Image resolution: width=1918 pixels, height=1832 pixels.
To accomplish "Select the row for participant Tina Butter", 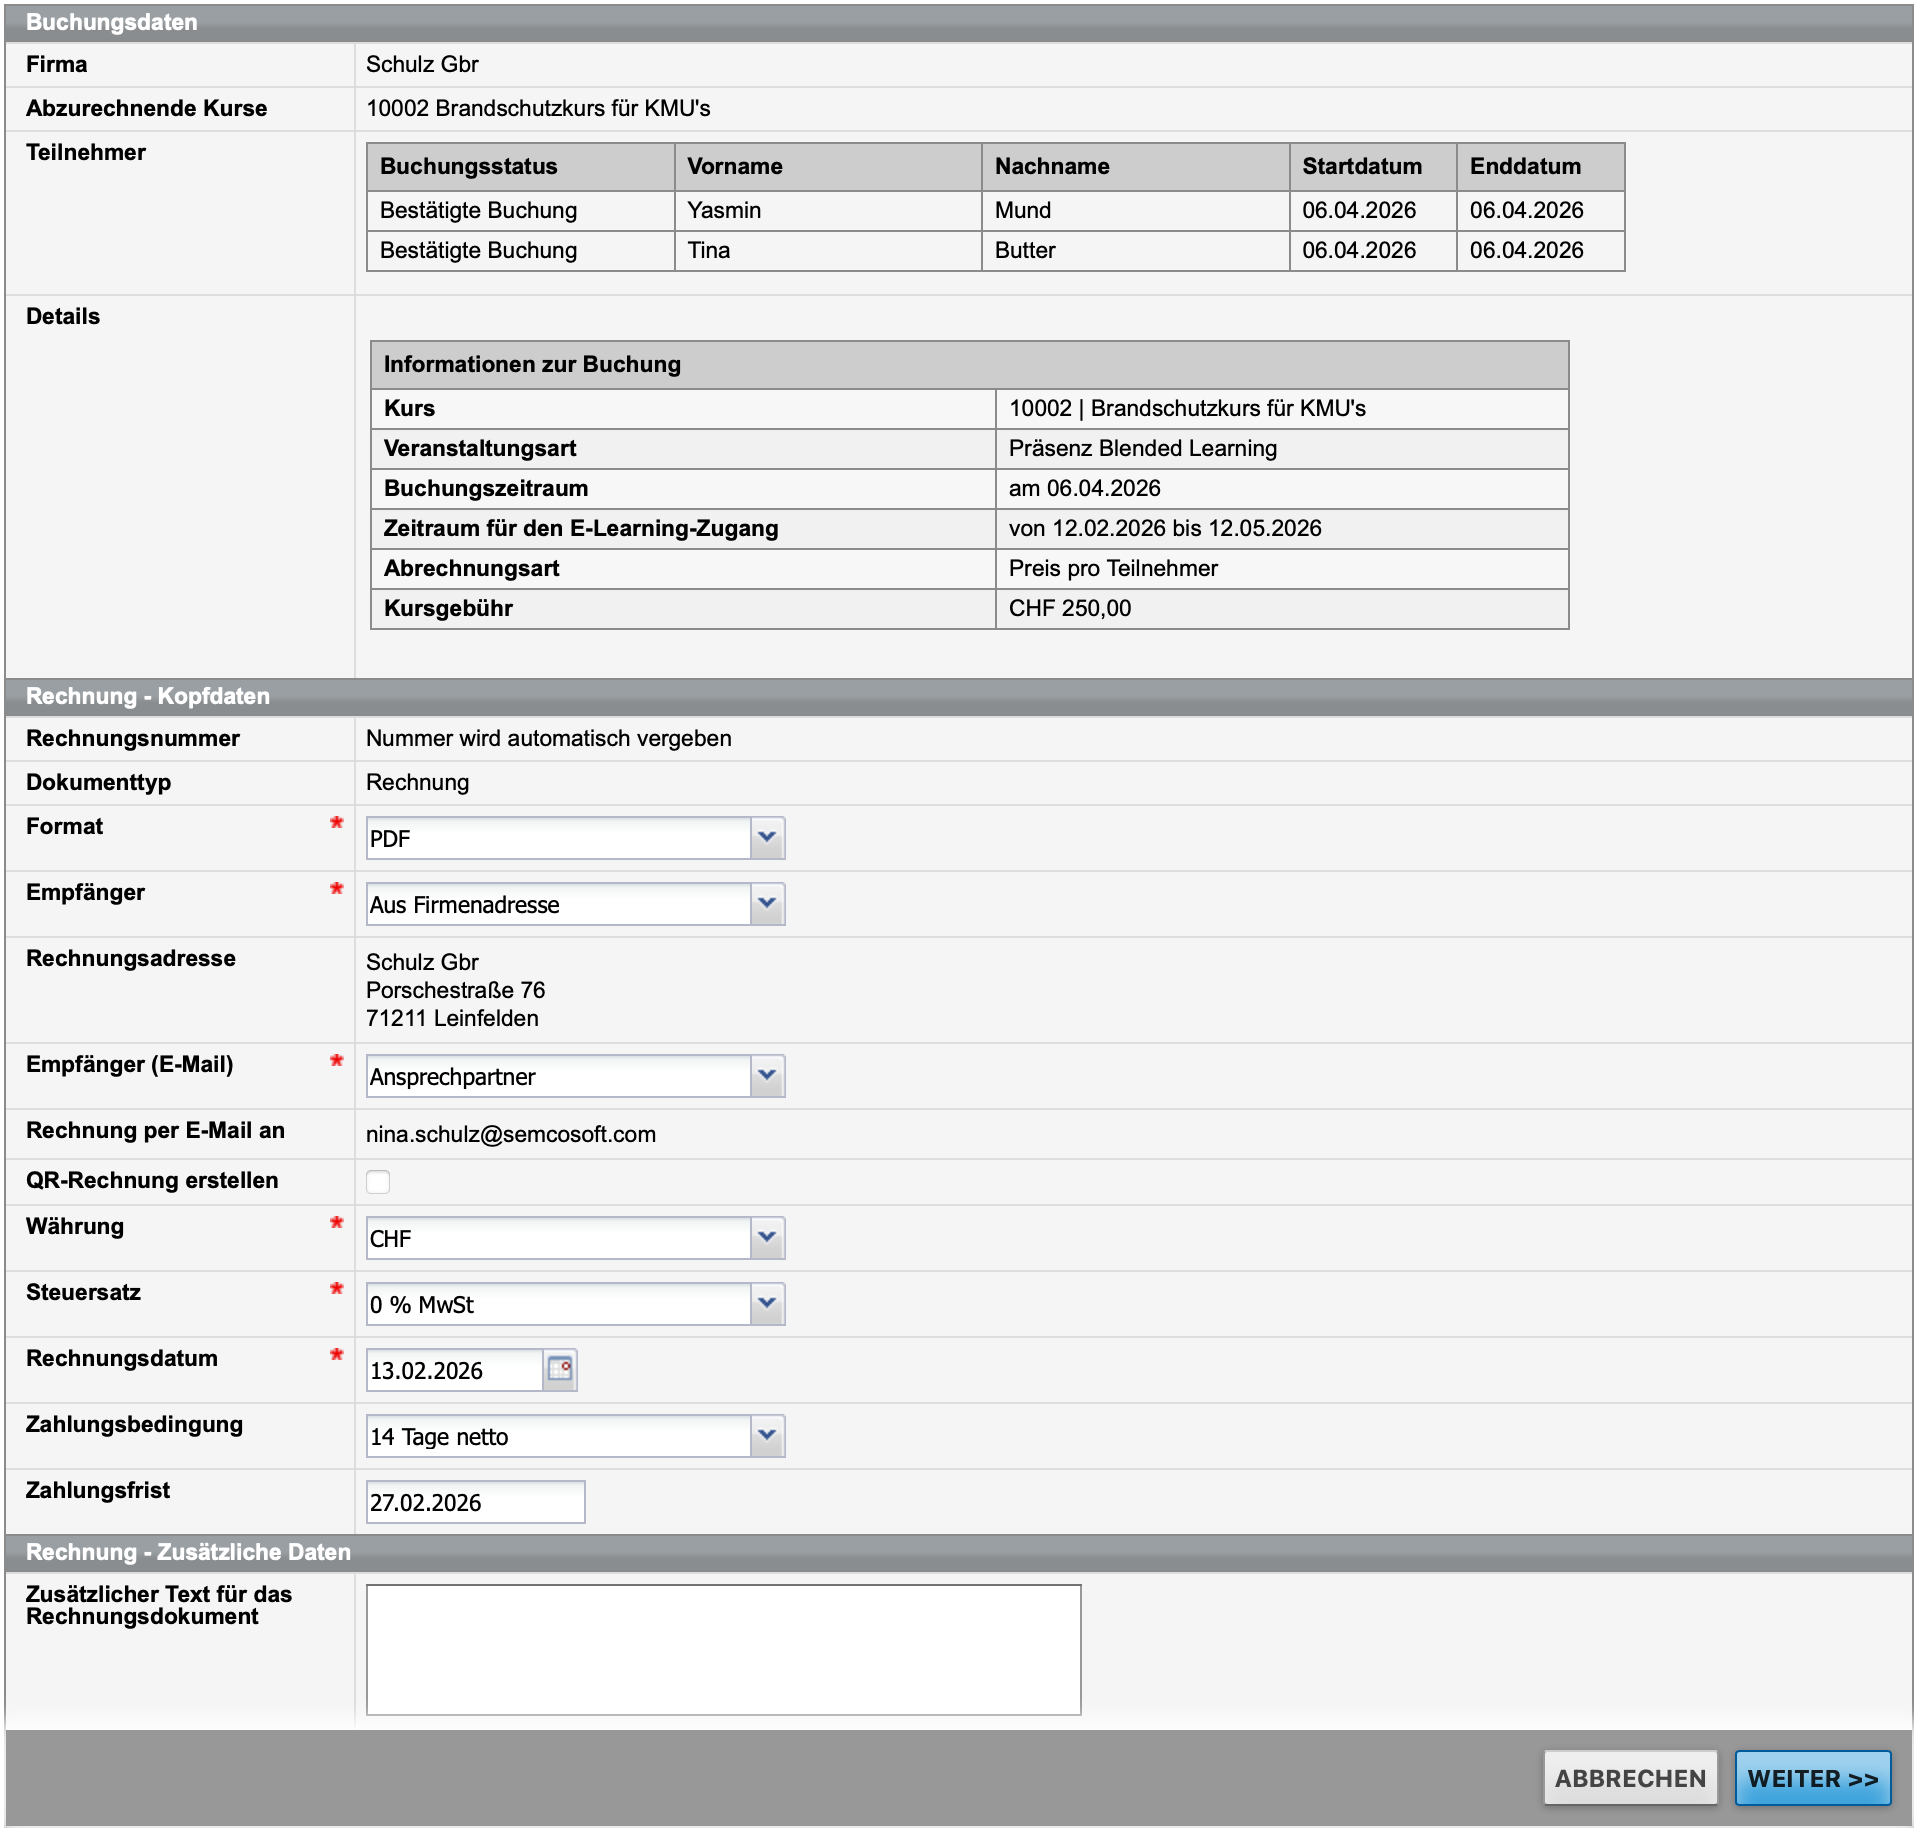I will [995, 251].
